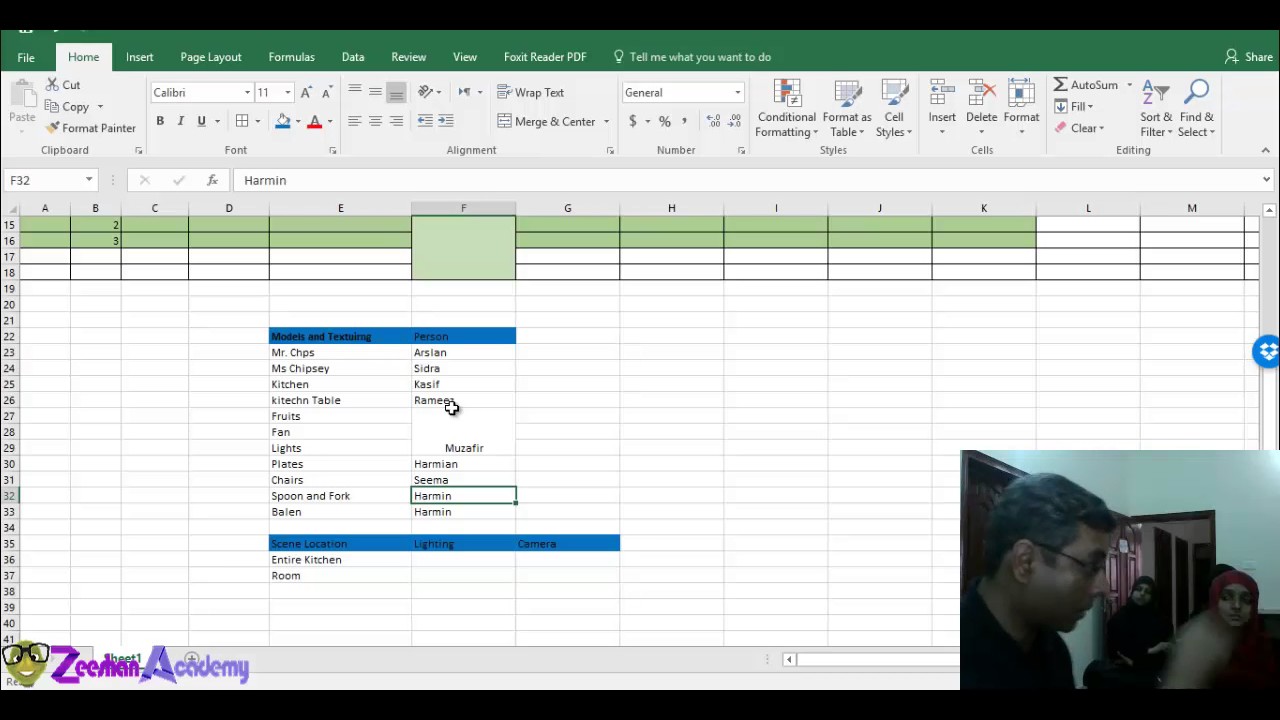This screenshot has height=720, width=1280.
Task: Select the Spoon and Fork cell
Action: (x=340, y=496)
